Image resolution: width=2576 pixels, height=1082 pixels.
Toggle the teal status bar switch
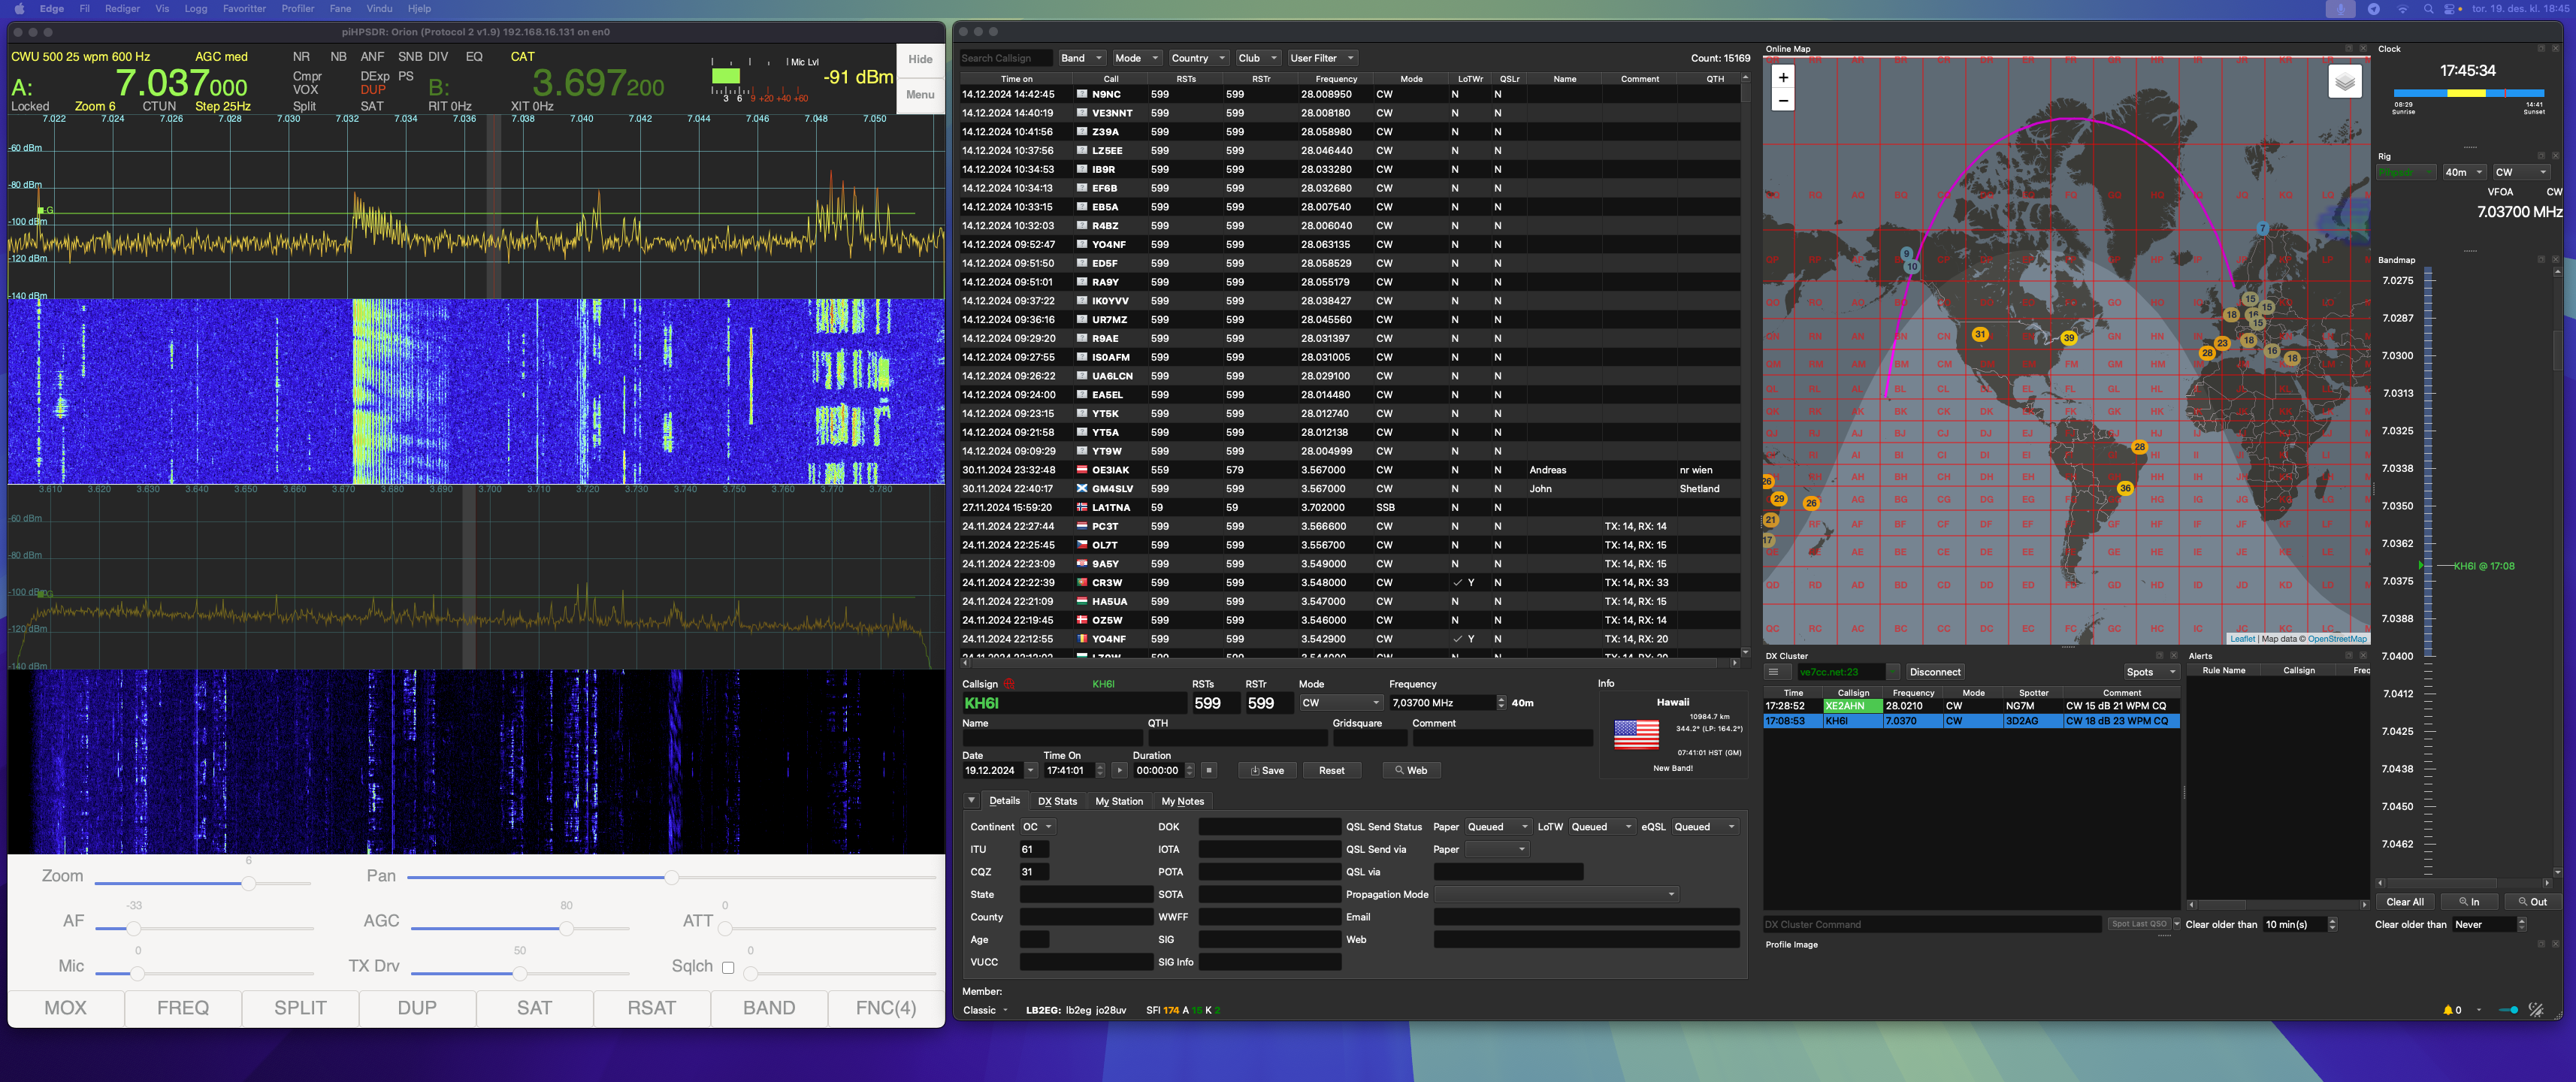[x=2508, y=1010]
